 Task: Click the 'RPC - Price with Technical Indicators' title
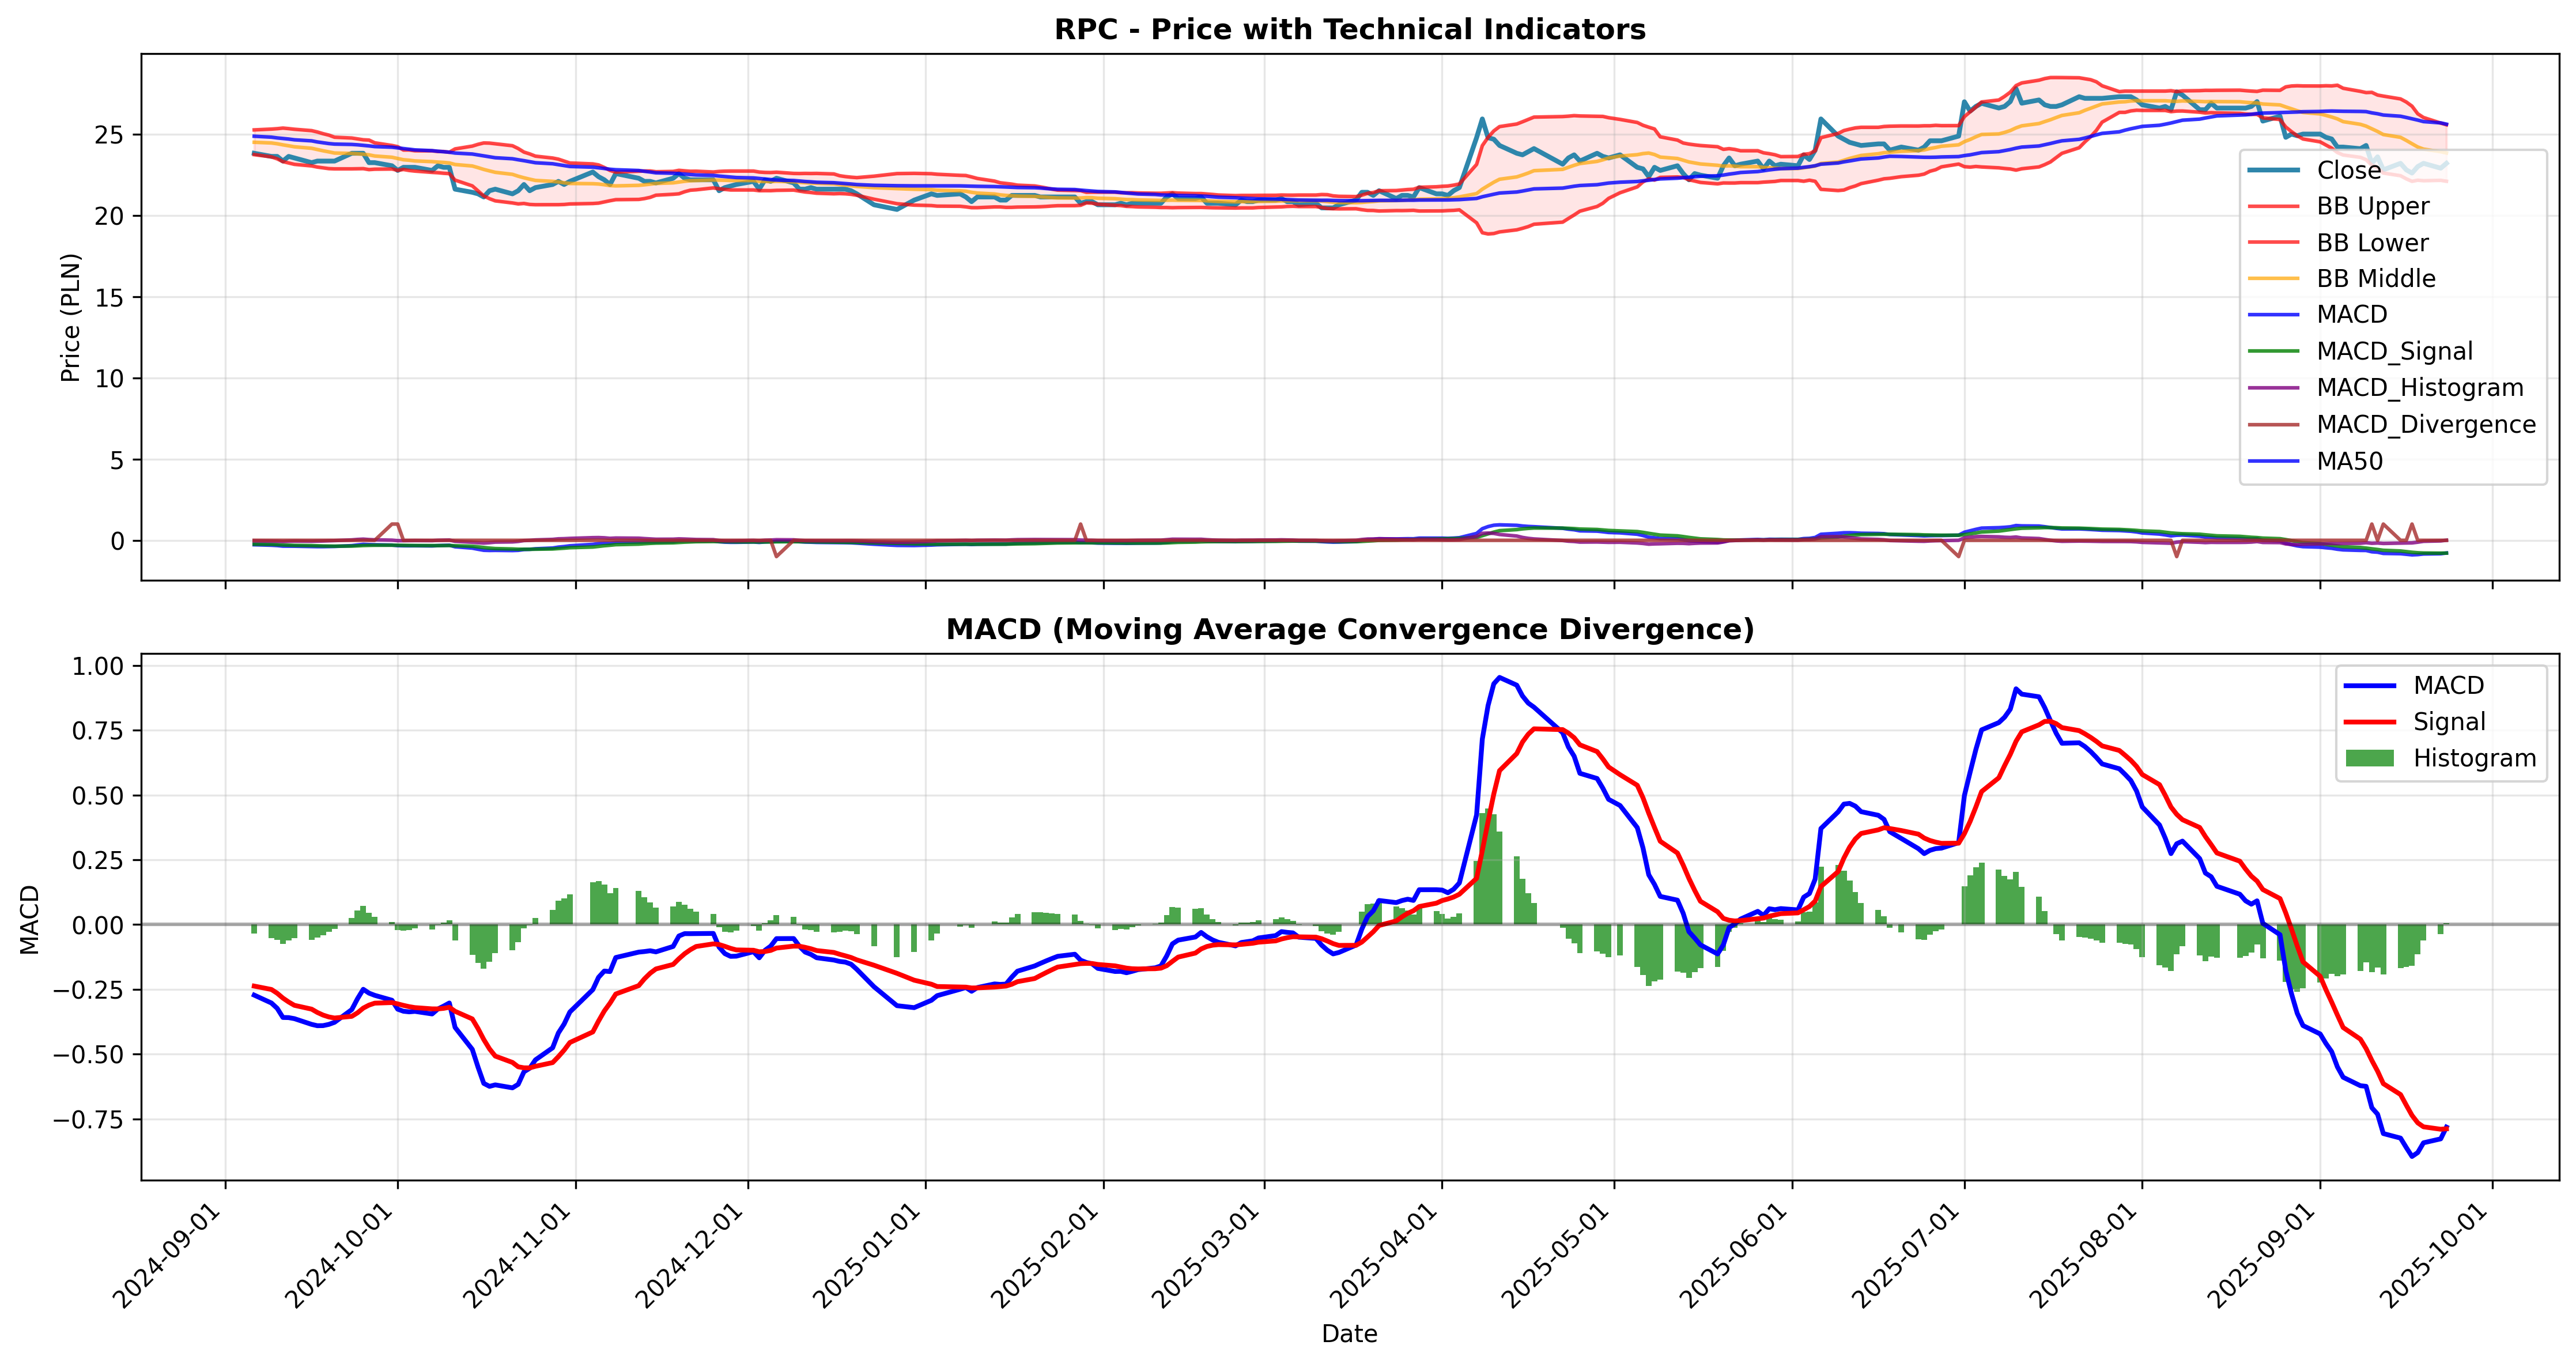(x=1349, y=29)
